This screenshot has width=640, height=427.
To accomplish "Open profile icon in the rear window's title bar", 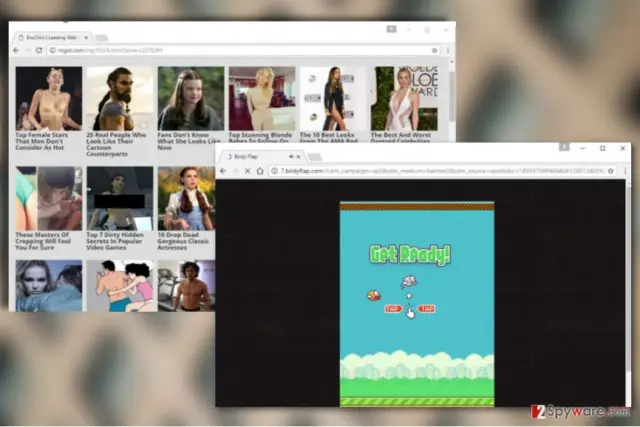I will pos(391,29).
